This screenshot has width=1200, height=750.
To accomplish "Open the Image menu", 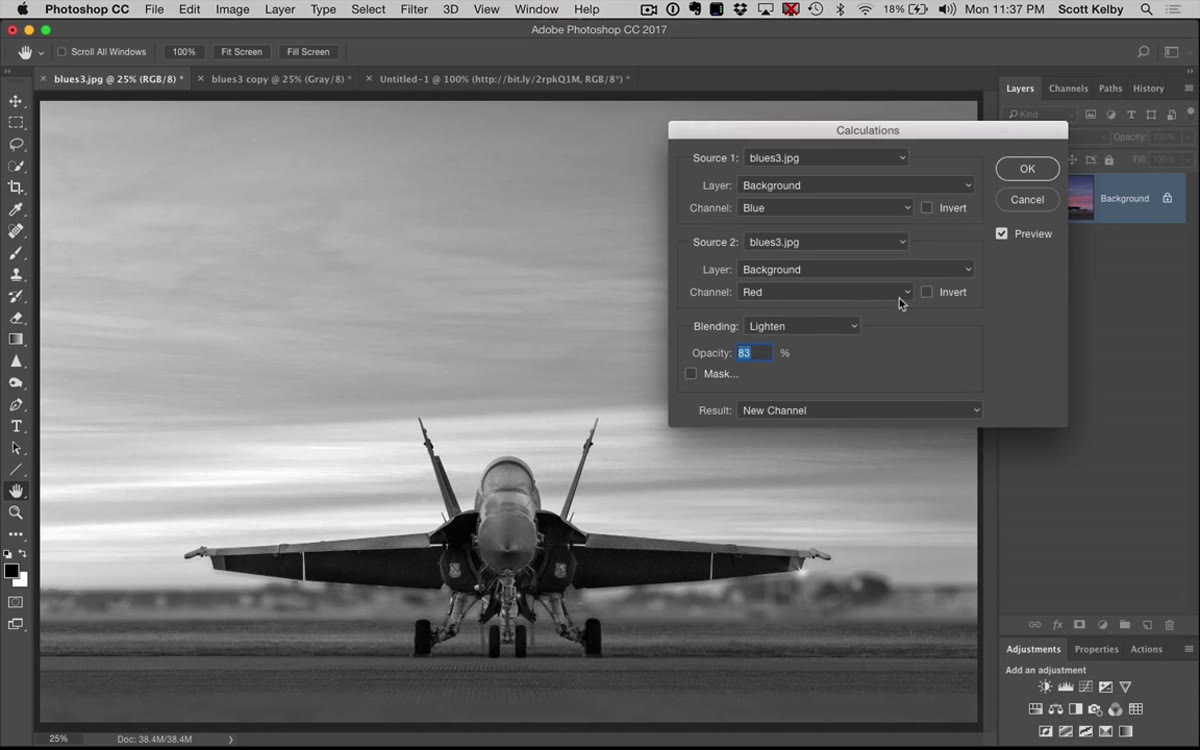I will [233, 9].
